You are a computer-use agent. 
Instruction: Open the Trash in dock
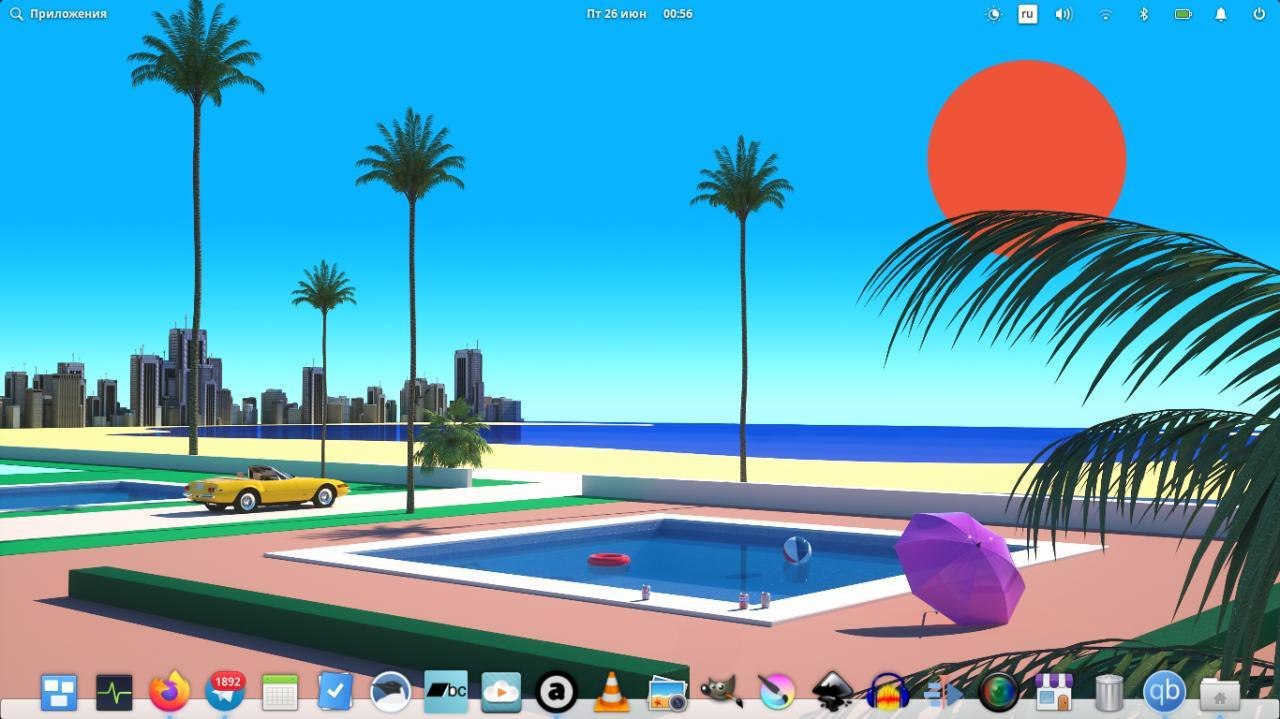[1109, 691]
